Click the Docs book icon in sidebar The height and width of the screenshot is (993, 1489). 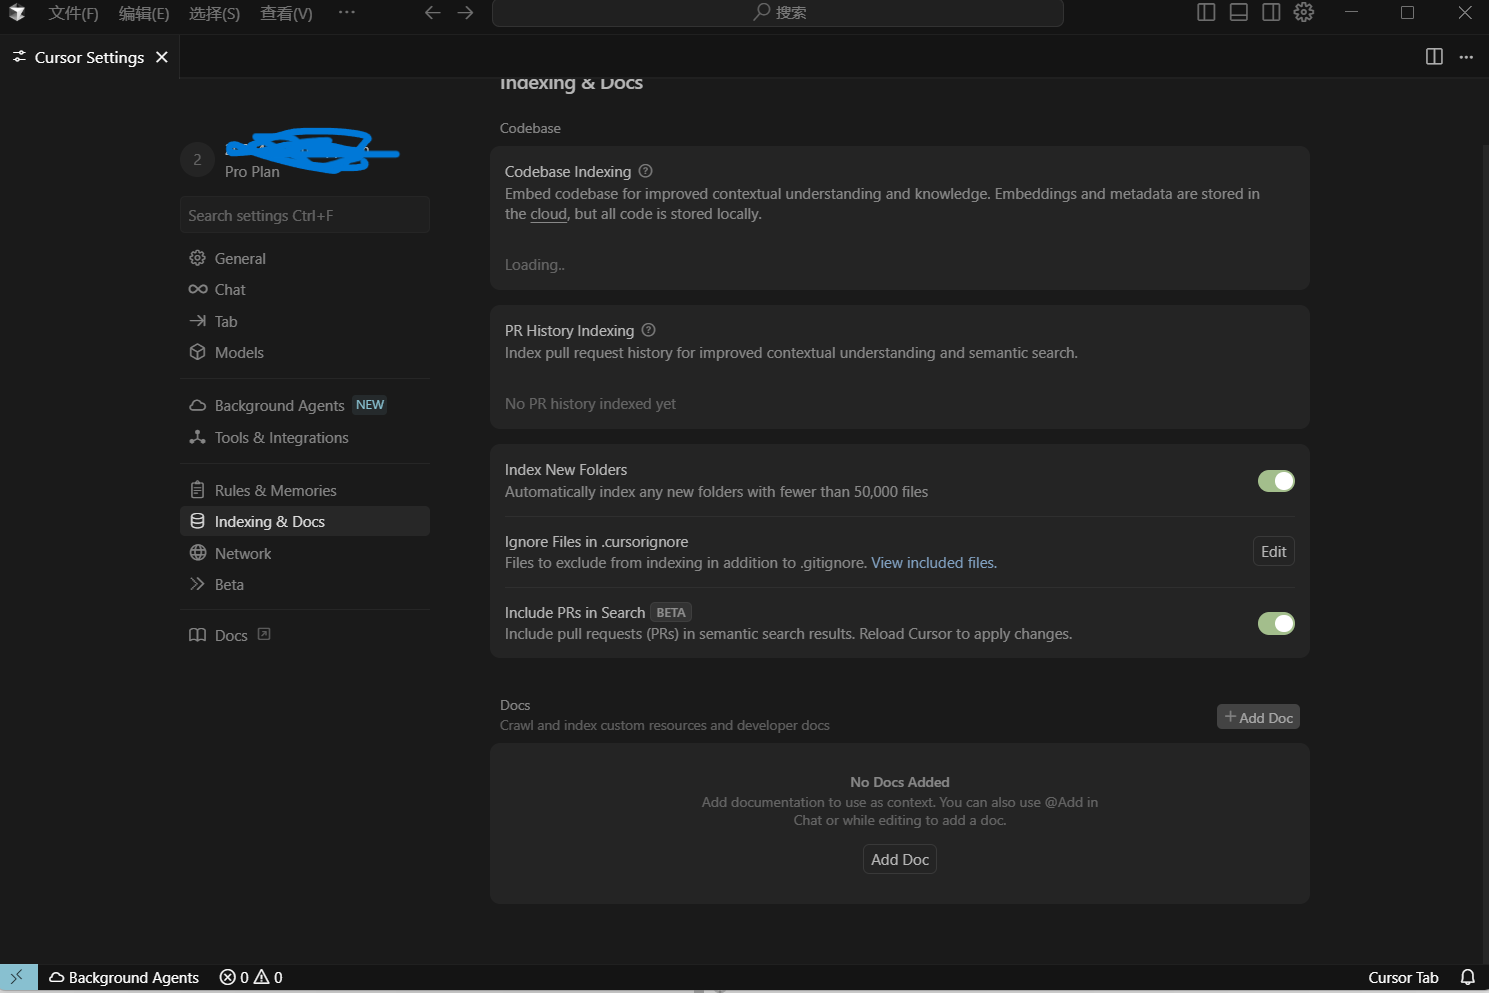pos(197,635)
